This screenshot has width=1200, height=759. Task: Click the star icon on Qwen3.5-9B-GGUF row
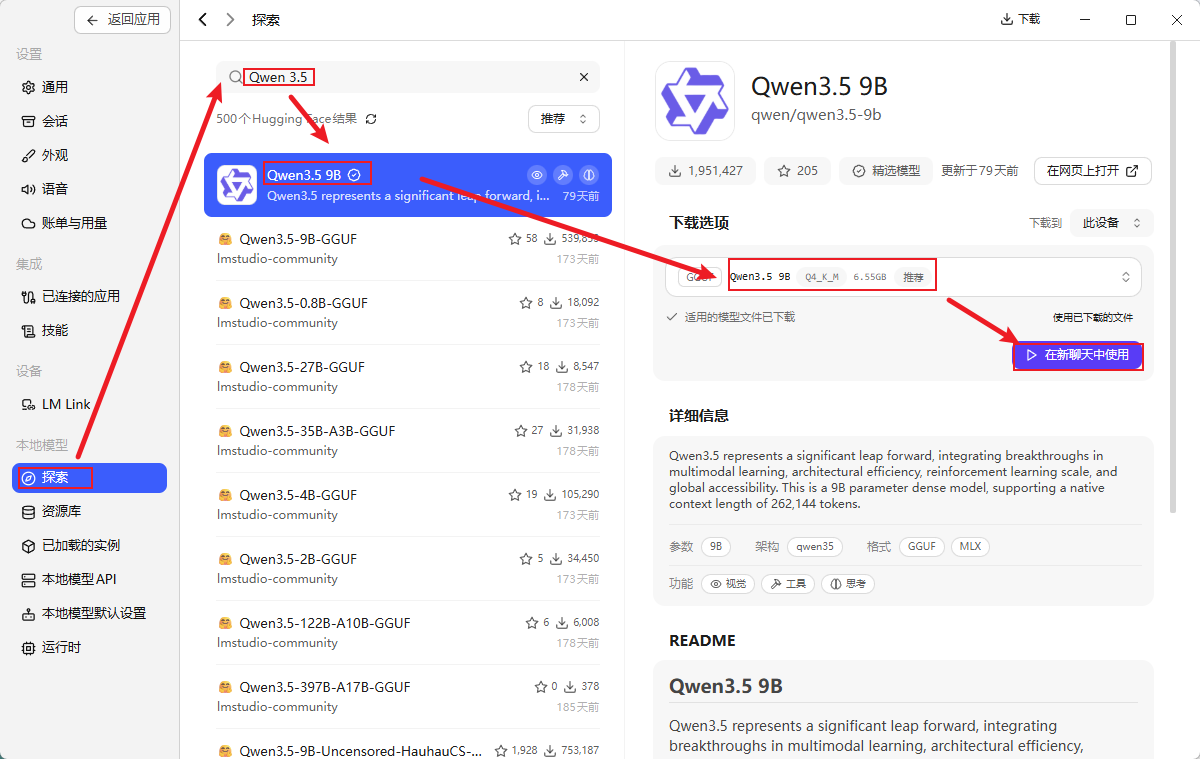pyautogui.click(x=515, y=239)
